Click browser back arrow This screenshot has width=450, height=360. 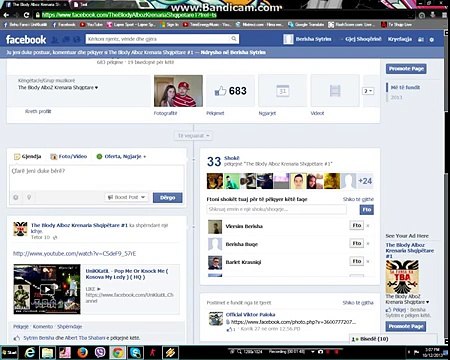point(6,15)
